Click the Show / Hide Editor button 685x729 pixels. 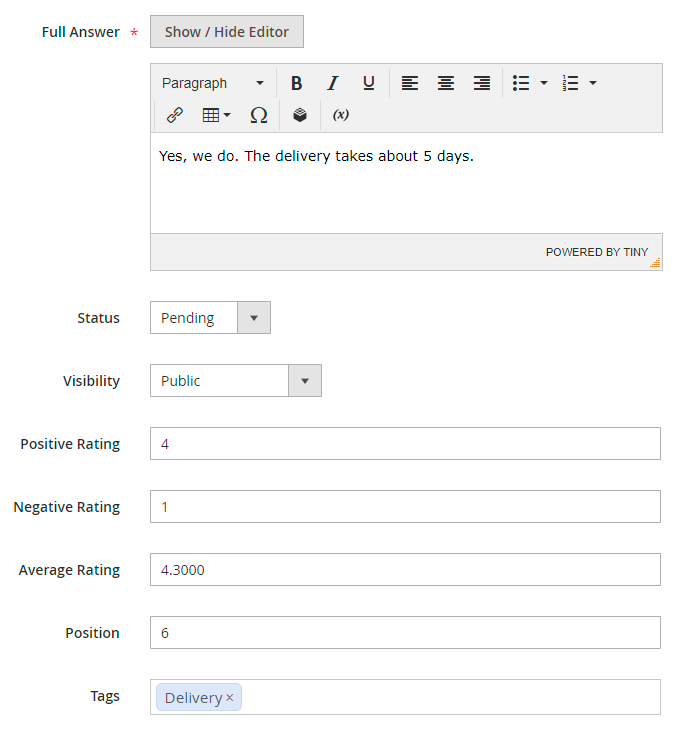(x=227, y=32)
